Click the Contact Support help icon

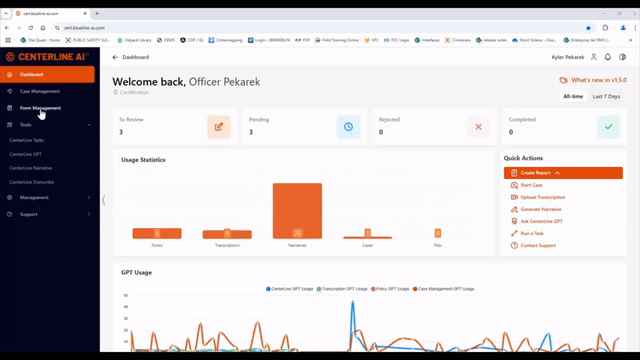coord(514,245)
